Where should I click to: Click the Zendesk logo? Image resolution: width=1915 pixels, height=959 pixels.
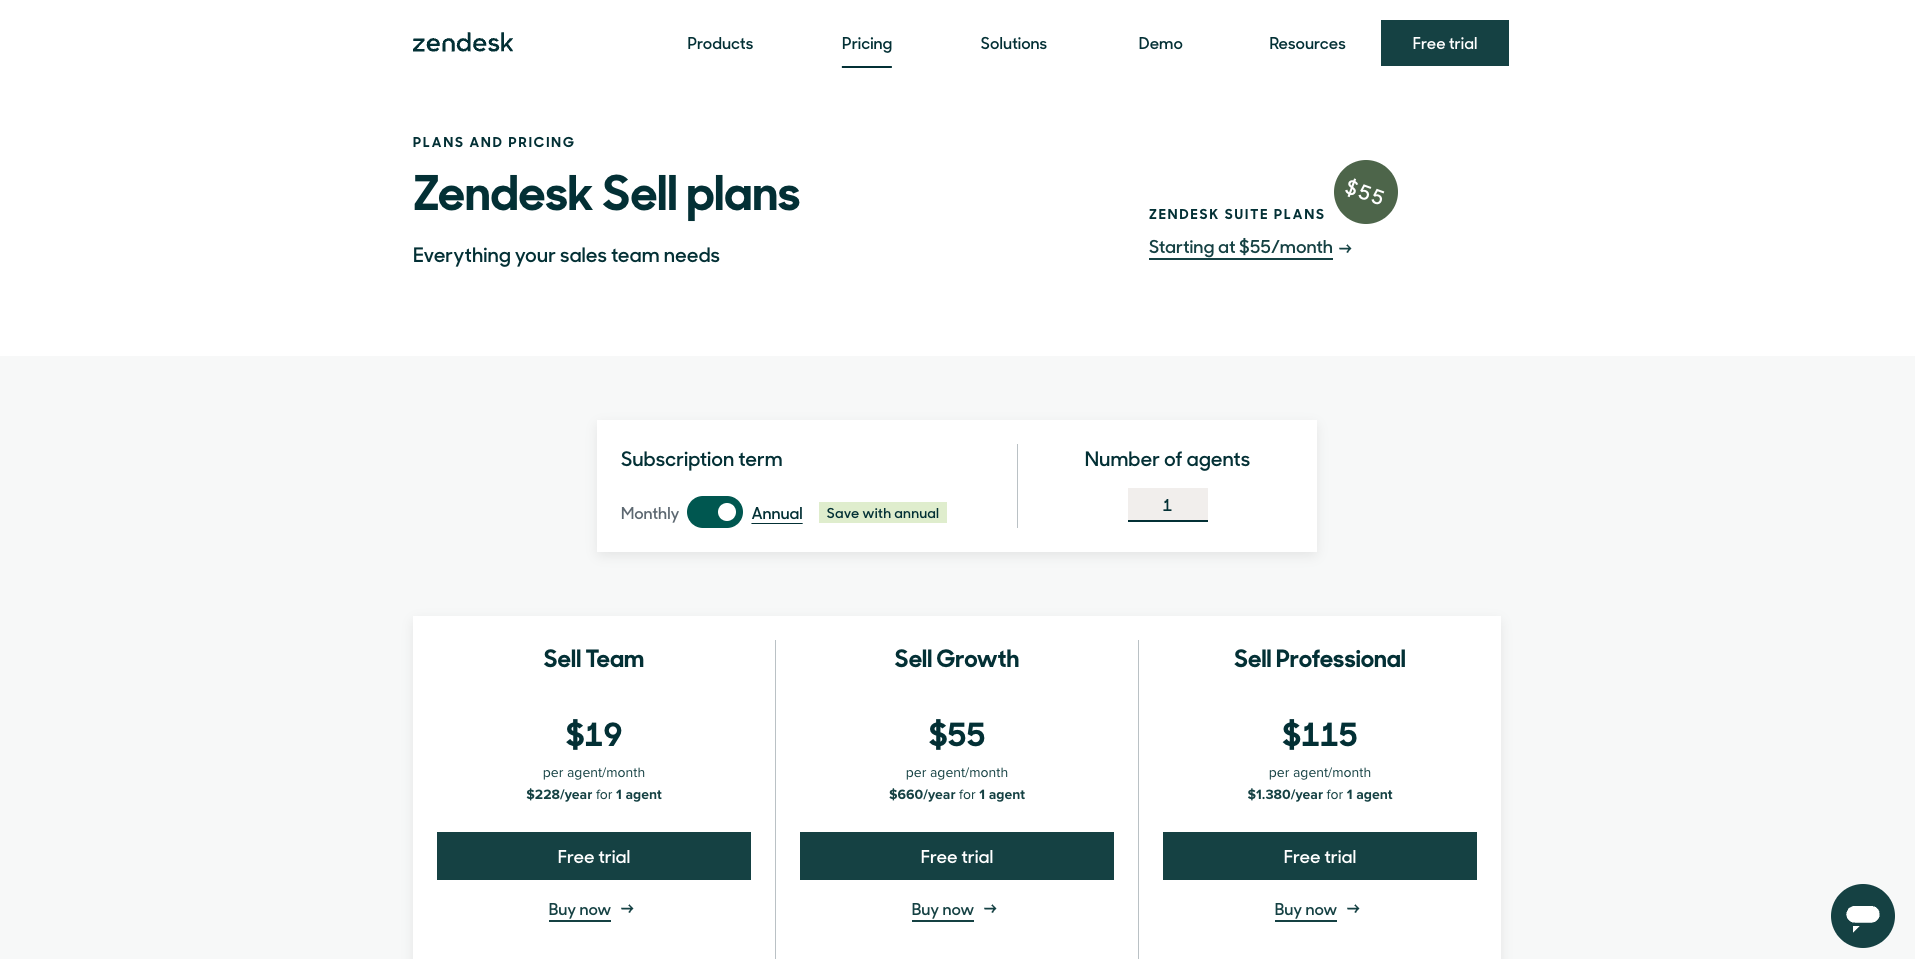(x=463, y=43)
